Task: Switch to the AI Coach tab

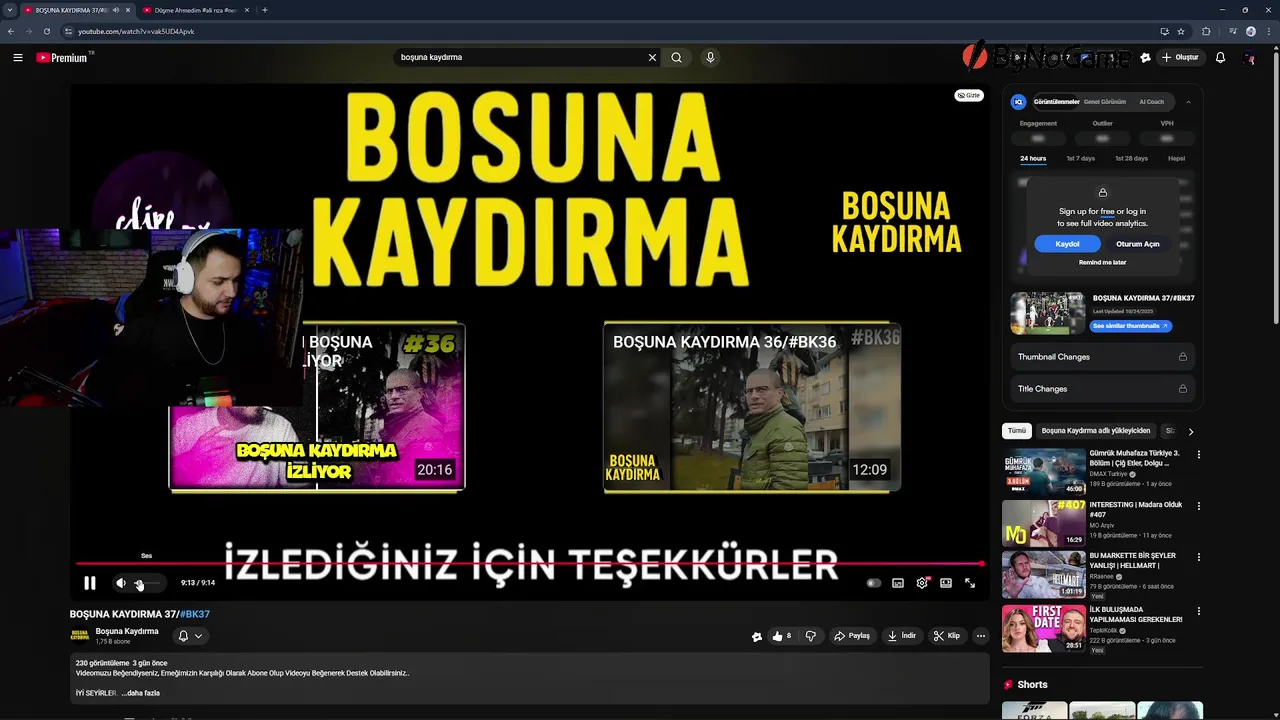Action: point(1151,102)
